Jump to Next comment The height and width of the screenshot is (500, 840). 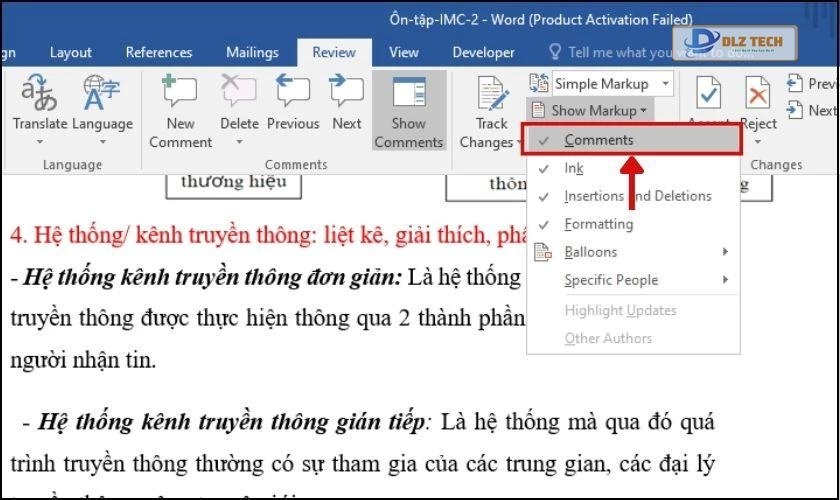click(x=347, y=96)
